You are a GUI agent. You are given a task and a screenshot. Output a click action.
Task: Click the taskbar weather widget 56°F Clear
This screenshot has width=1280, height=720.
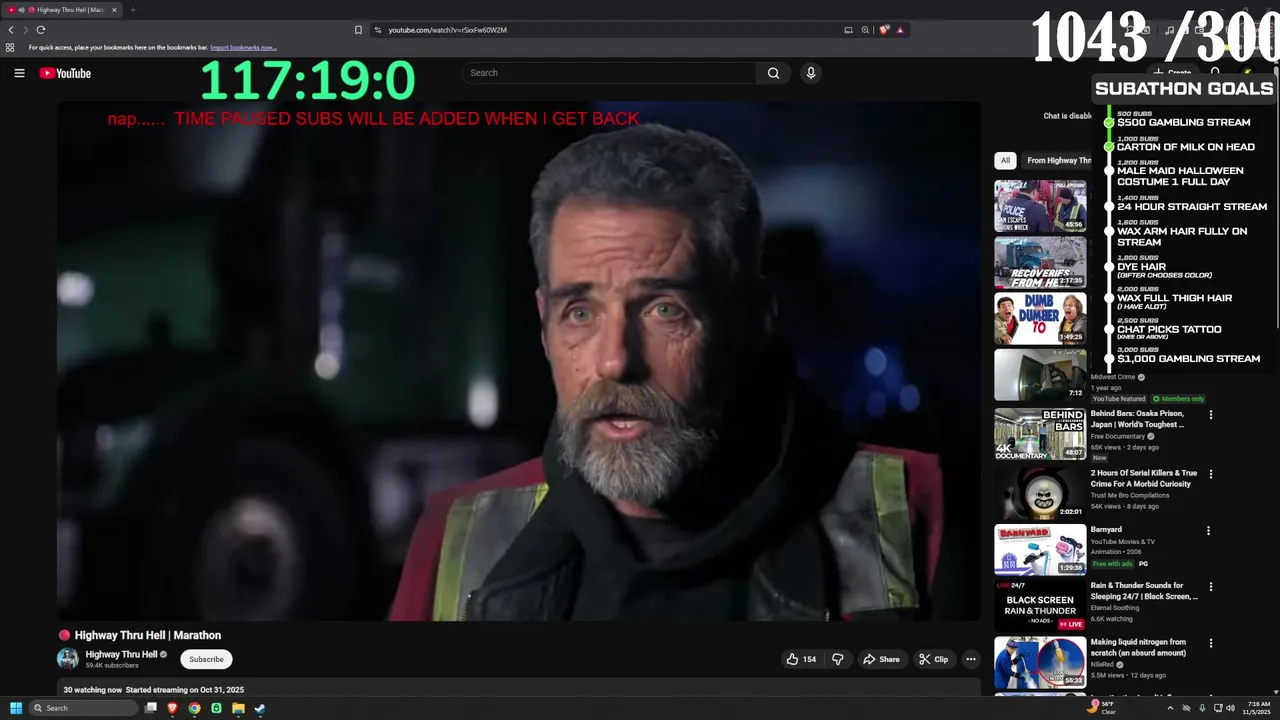click(x=1100, y=708)
